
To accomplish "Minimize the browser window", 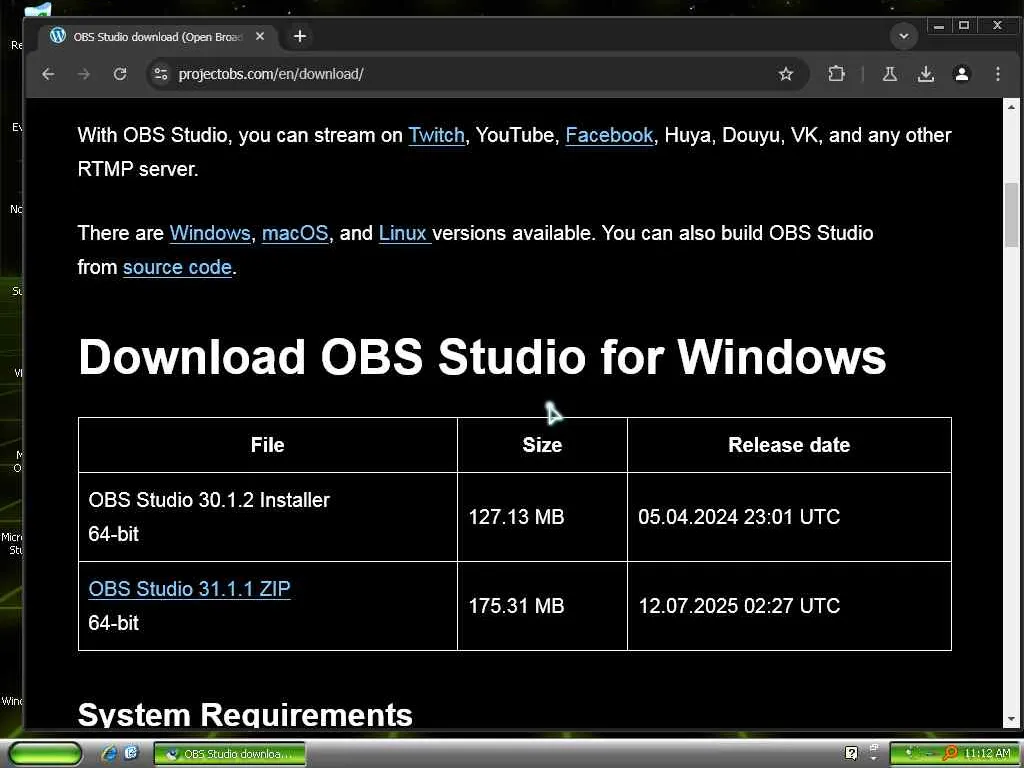I will [939, 26].
